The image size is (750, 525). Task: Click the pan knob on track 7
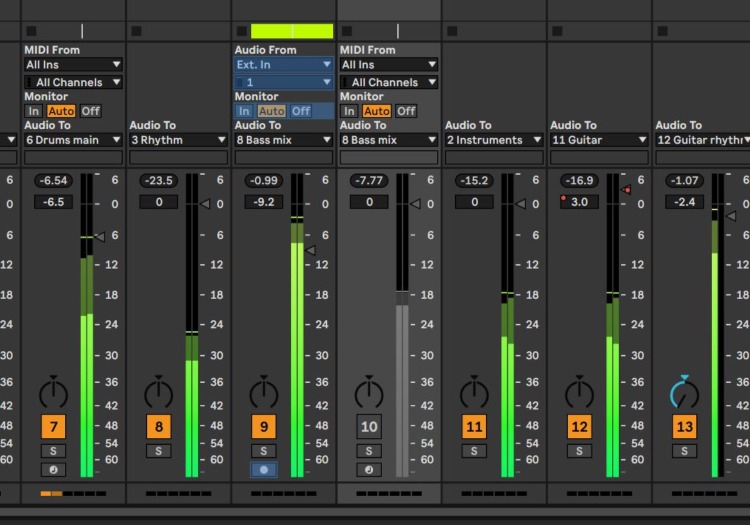point(53,393)
